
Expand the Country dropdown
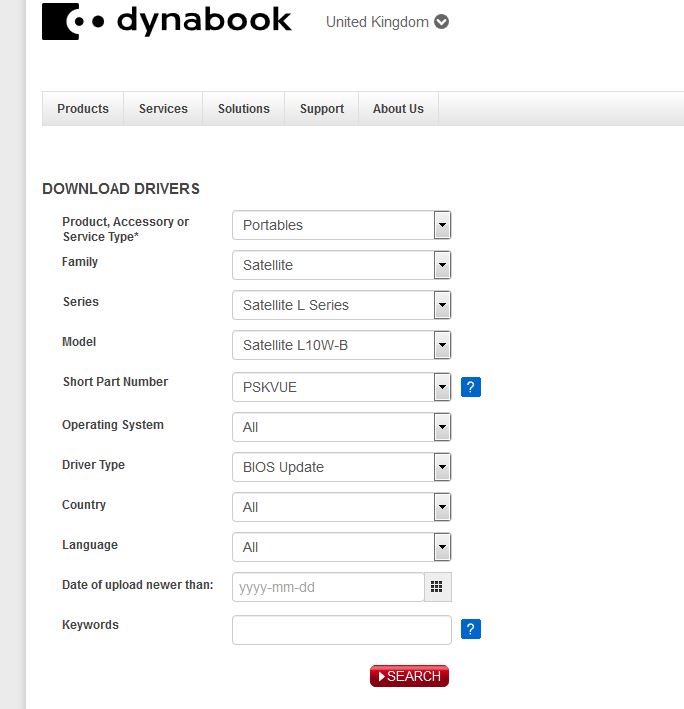coord(342,507)
